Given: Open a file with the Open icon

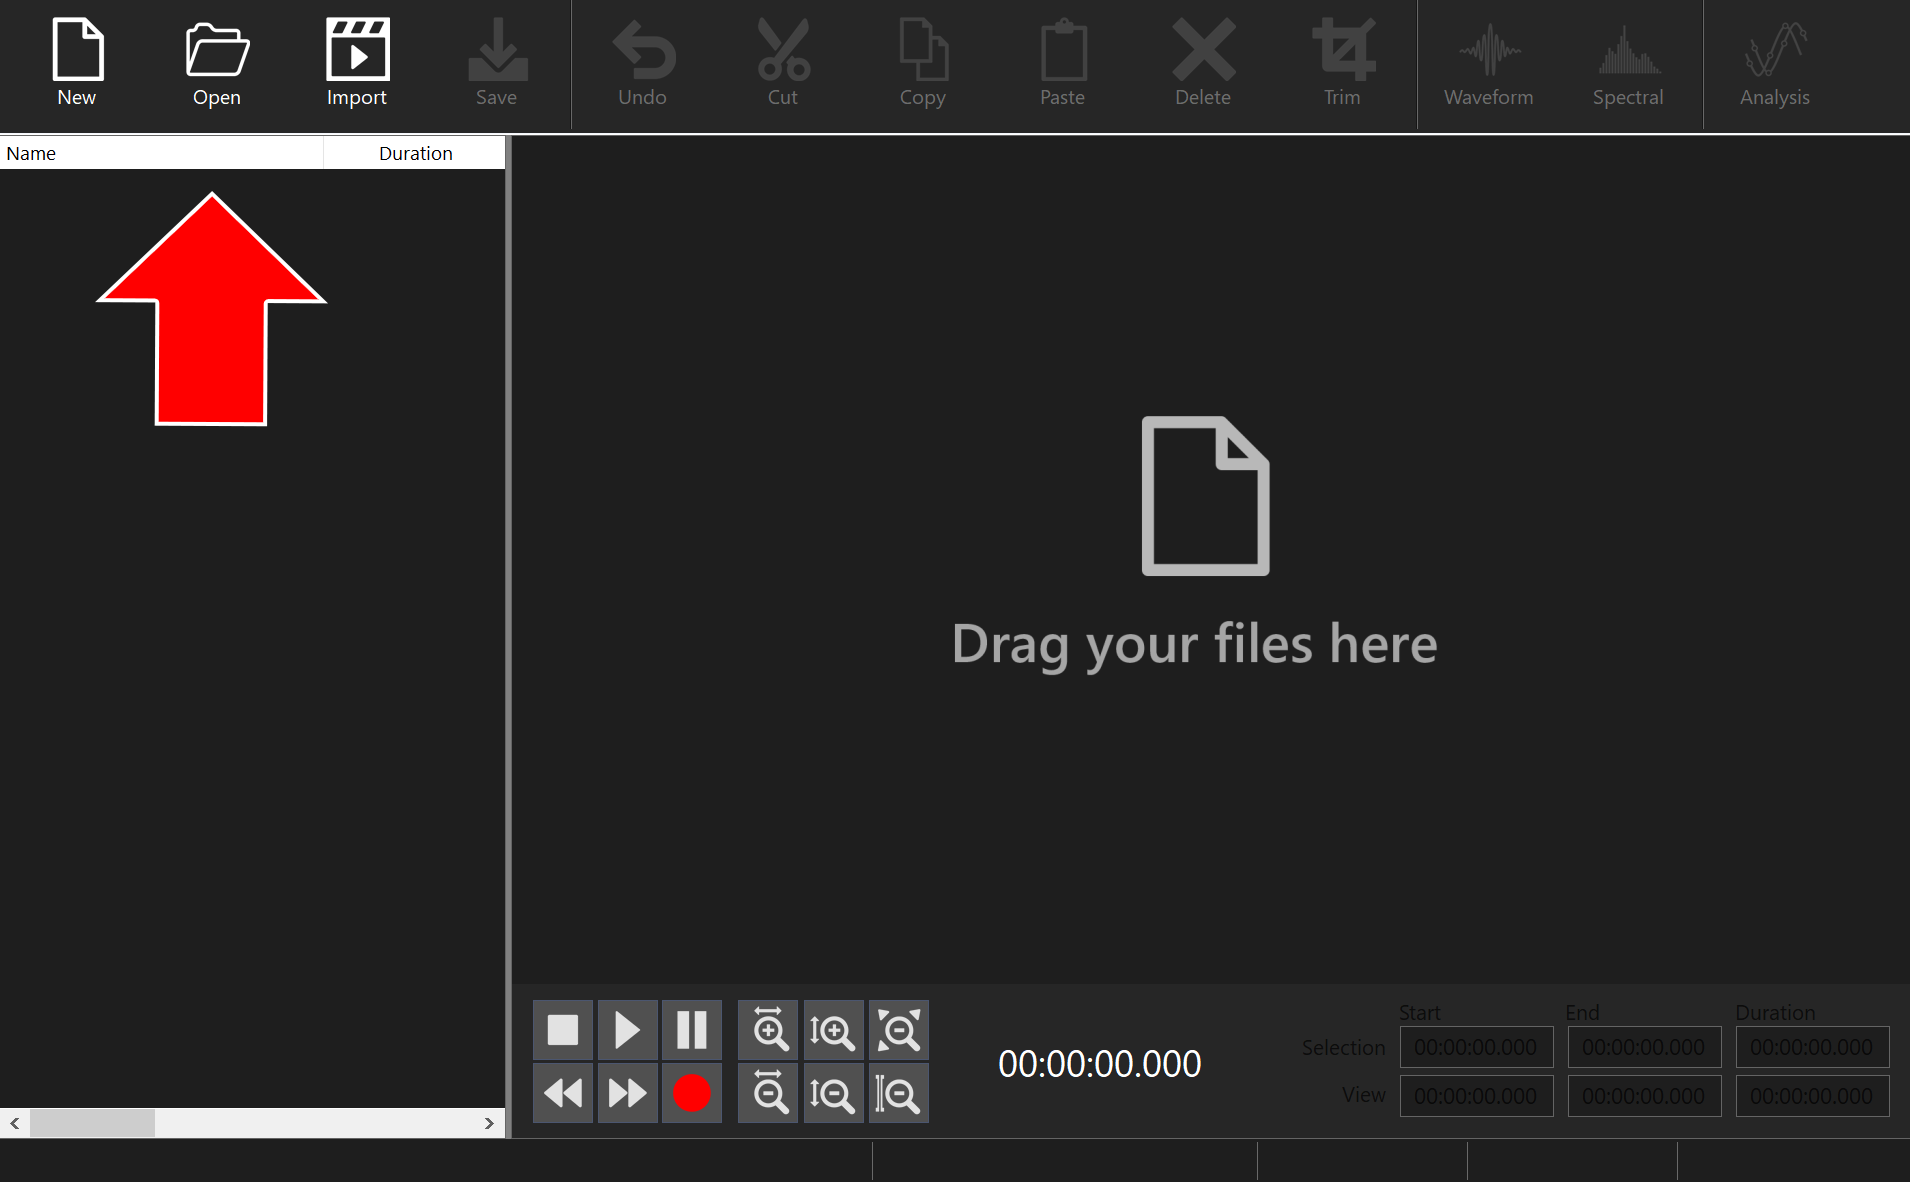Looking at the screenshot, I should pos(217,63).
